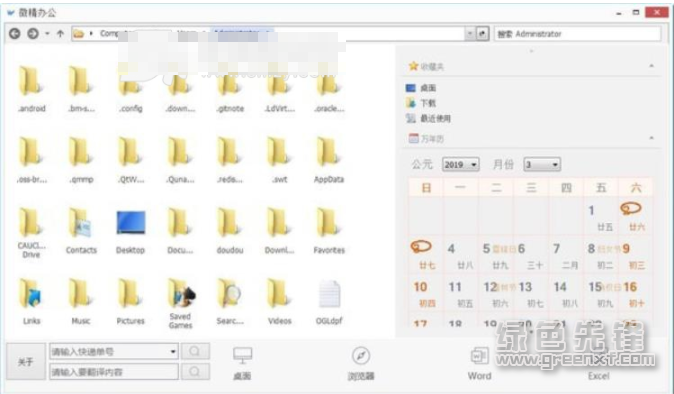This screenshot has width=674, height=394.
Task: Refresh the address bar location
Action: 482,34
